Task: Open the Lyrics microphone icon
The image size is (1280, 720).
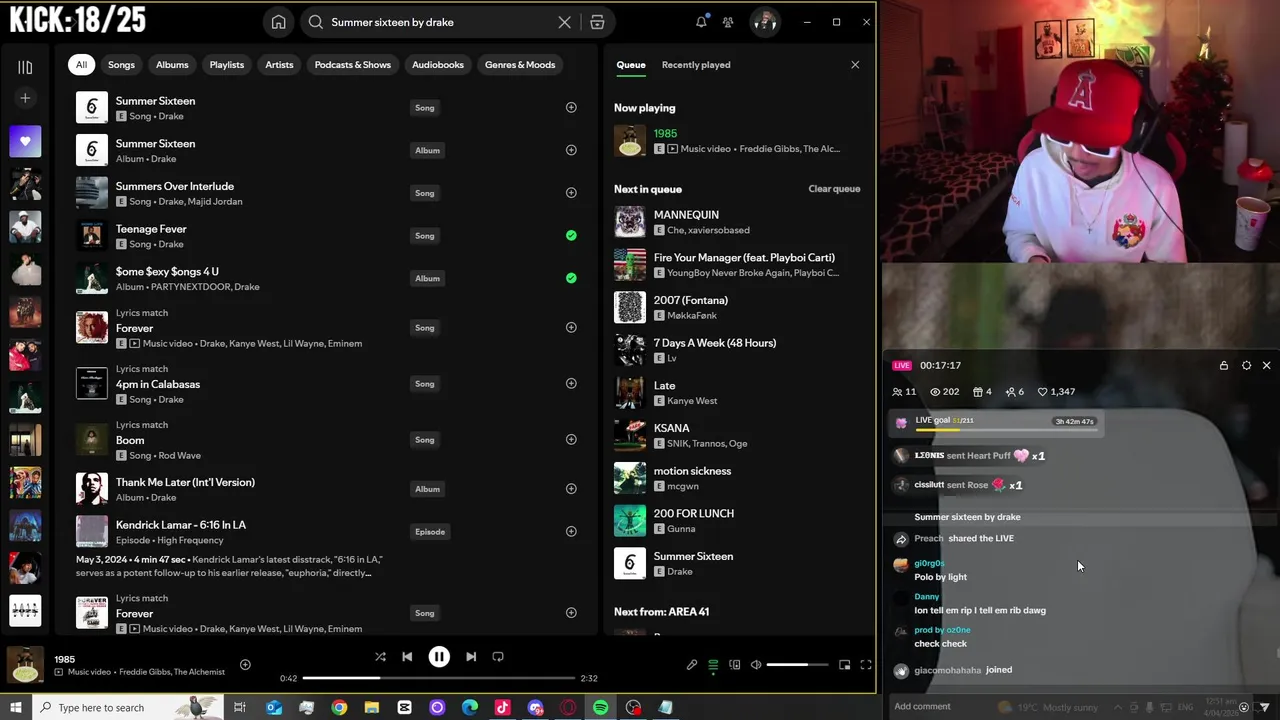Action: point(691,665)
